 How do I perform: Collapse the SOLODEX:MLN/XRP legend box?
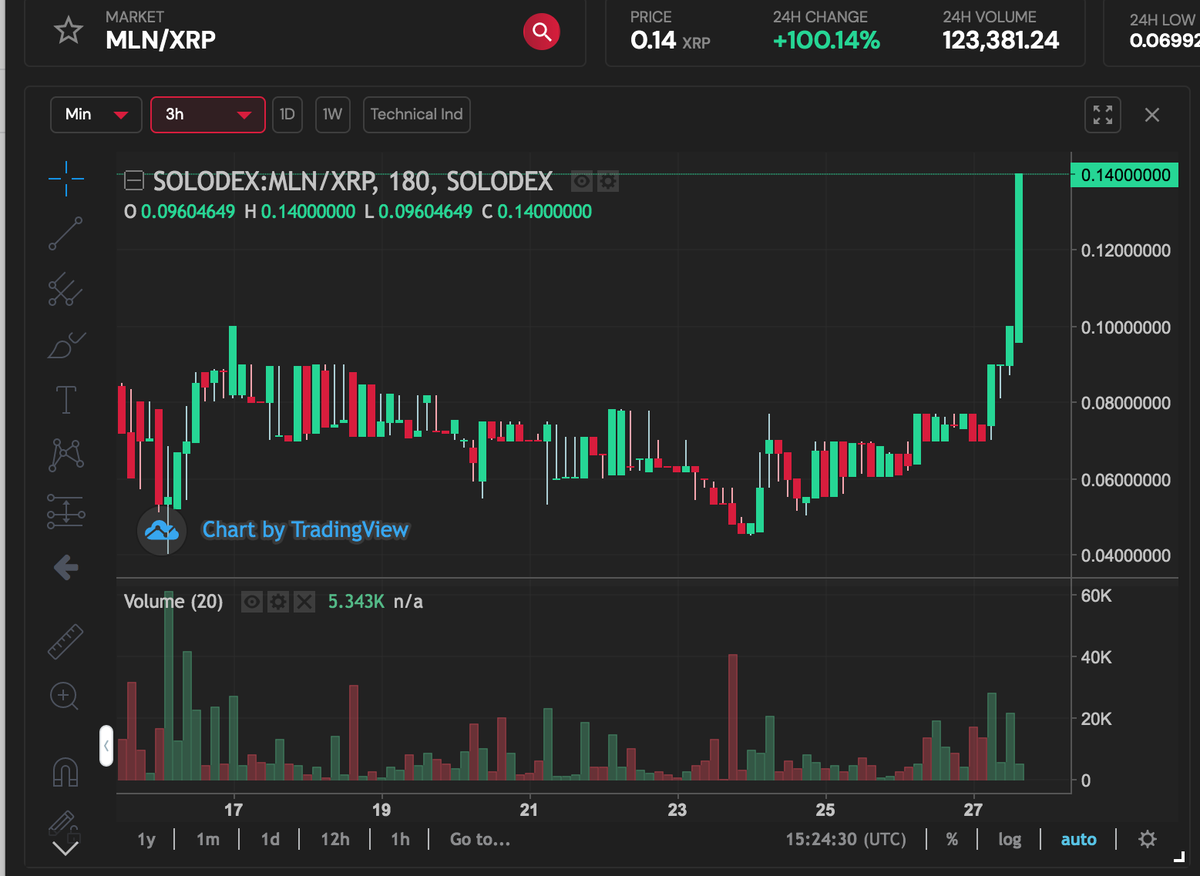click(x=133, y=181)
